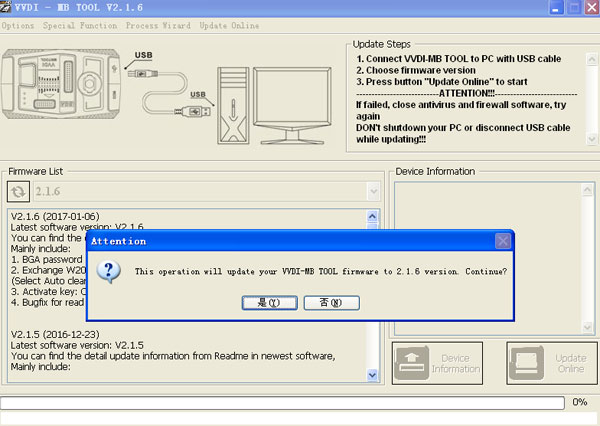Screen dimensions: 600x426
Task: Click step '2. Choose firmware version'
Action: 416,70
